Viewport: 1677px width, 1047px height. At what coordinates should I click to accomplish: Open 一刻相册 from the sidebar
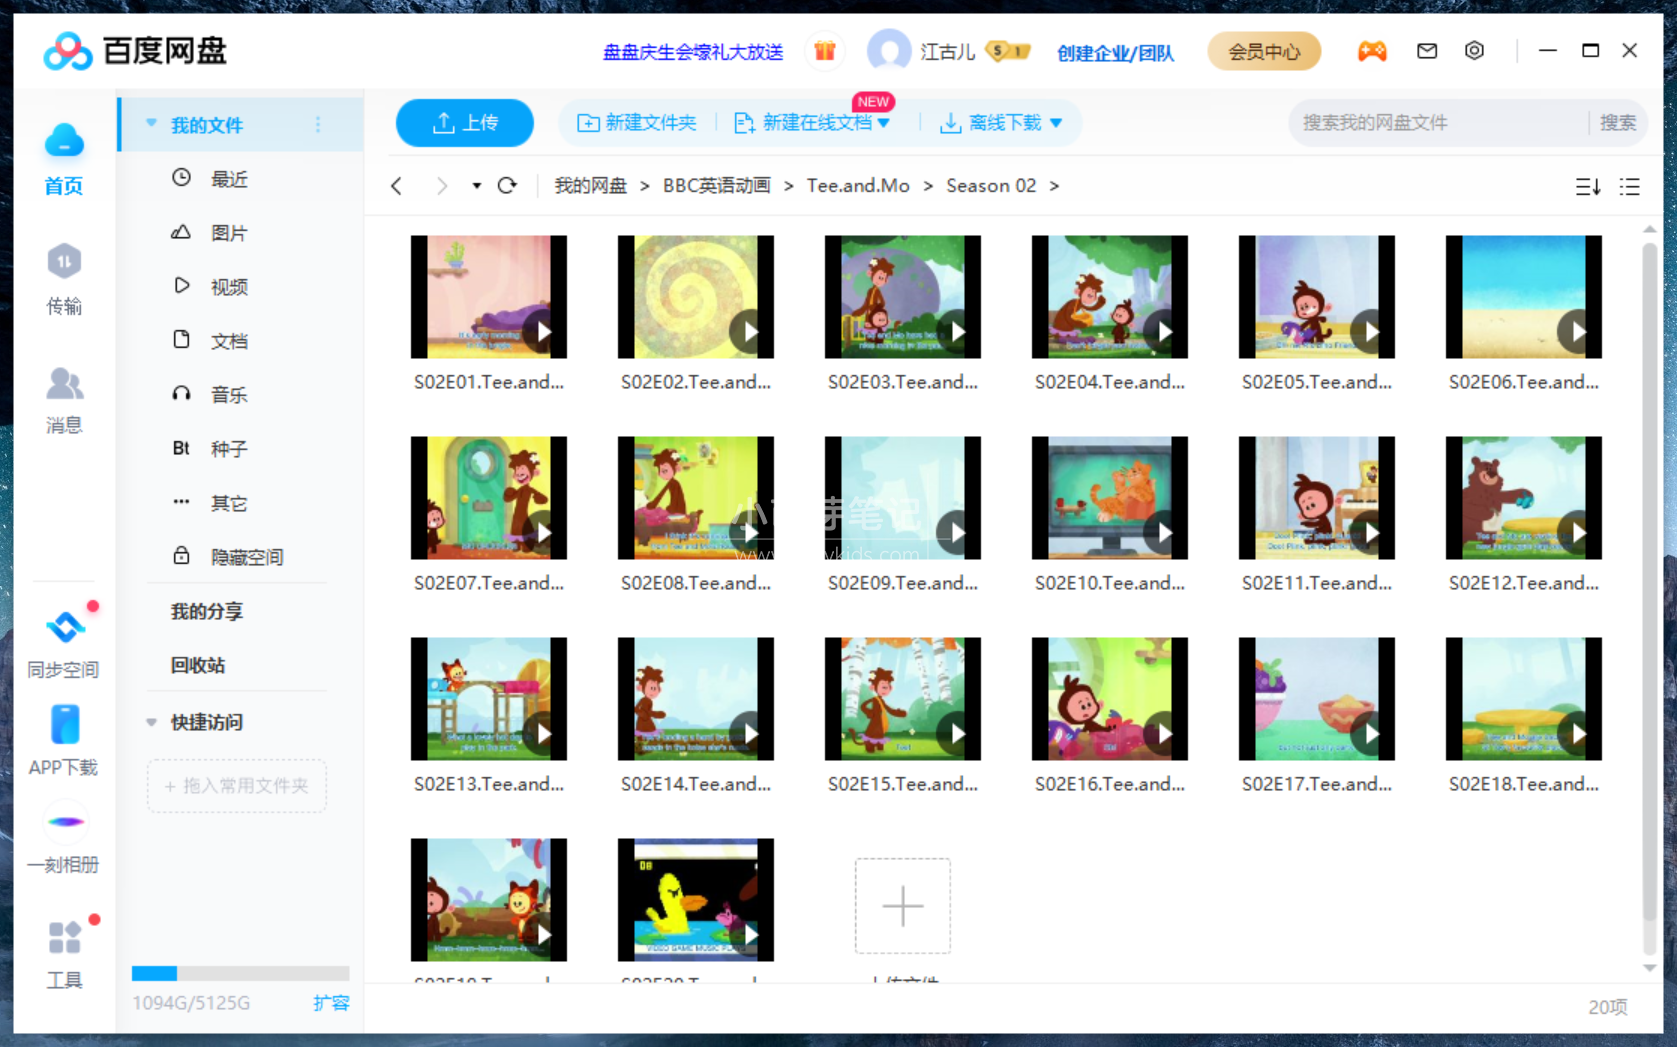(63, 838)
